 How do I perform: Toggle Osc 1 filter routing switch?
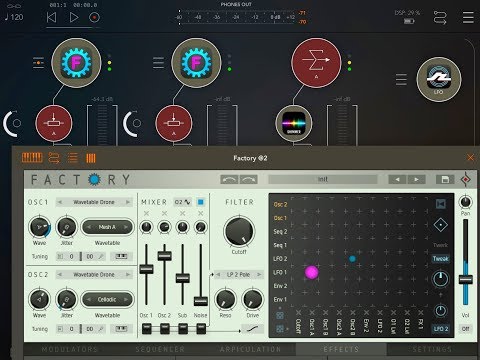pyautogui.click(x=147, y=329)
